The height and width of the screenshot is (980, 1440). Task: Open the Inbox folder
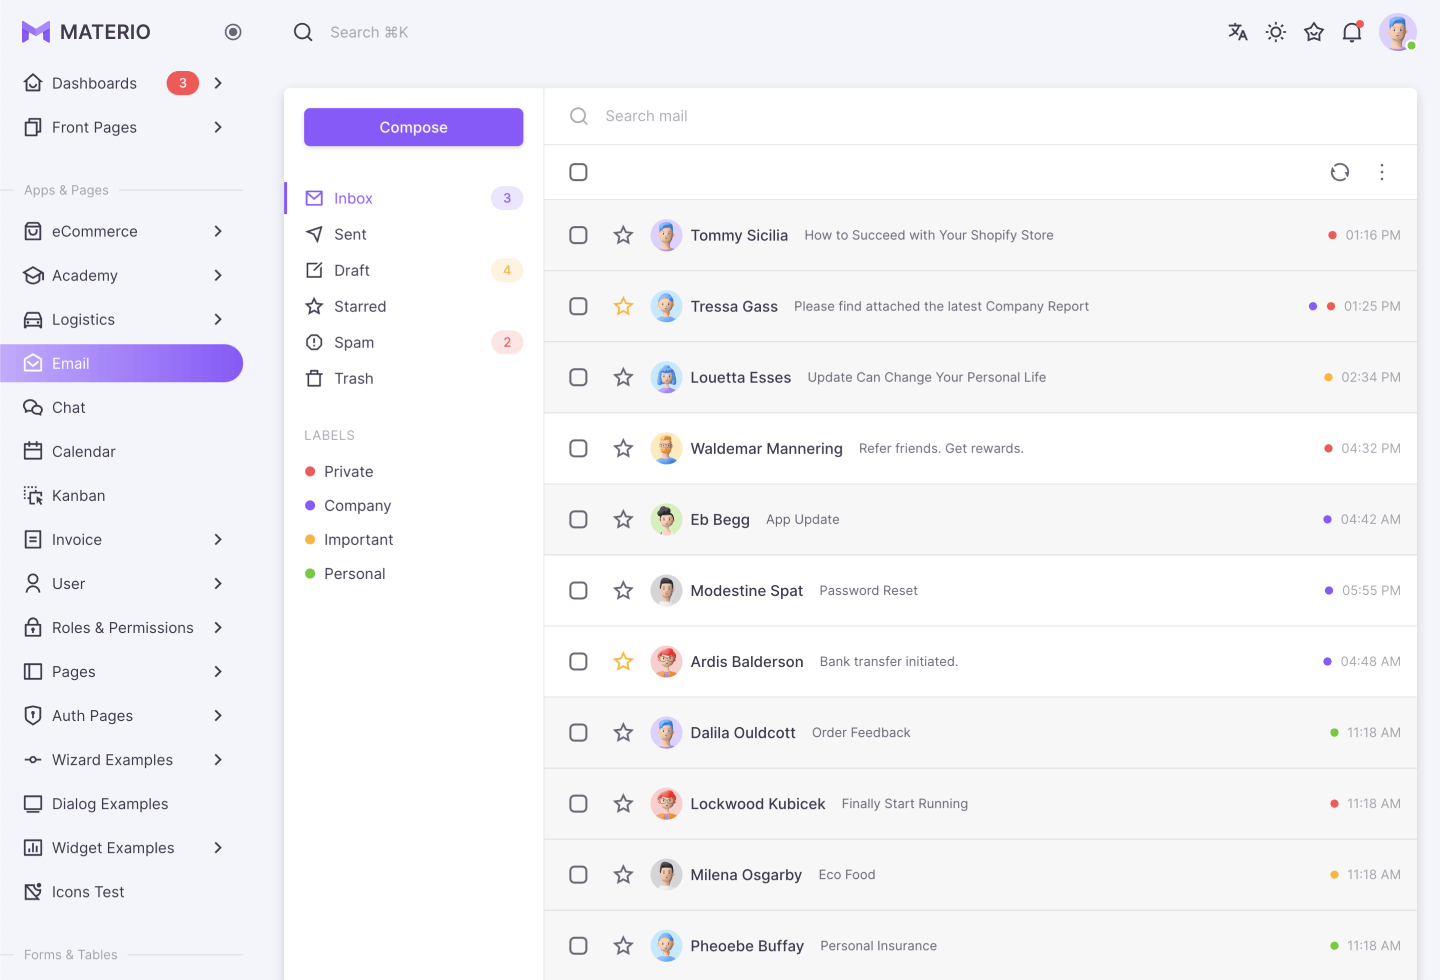tap(413, 198)
